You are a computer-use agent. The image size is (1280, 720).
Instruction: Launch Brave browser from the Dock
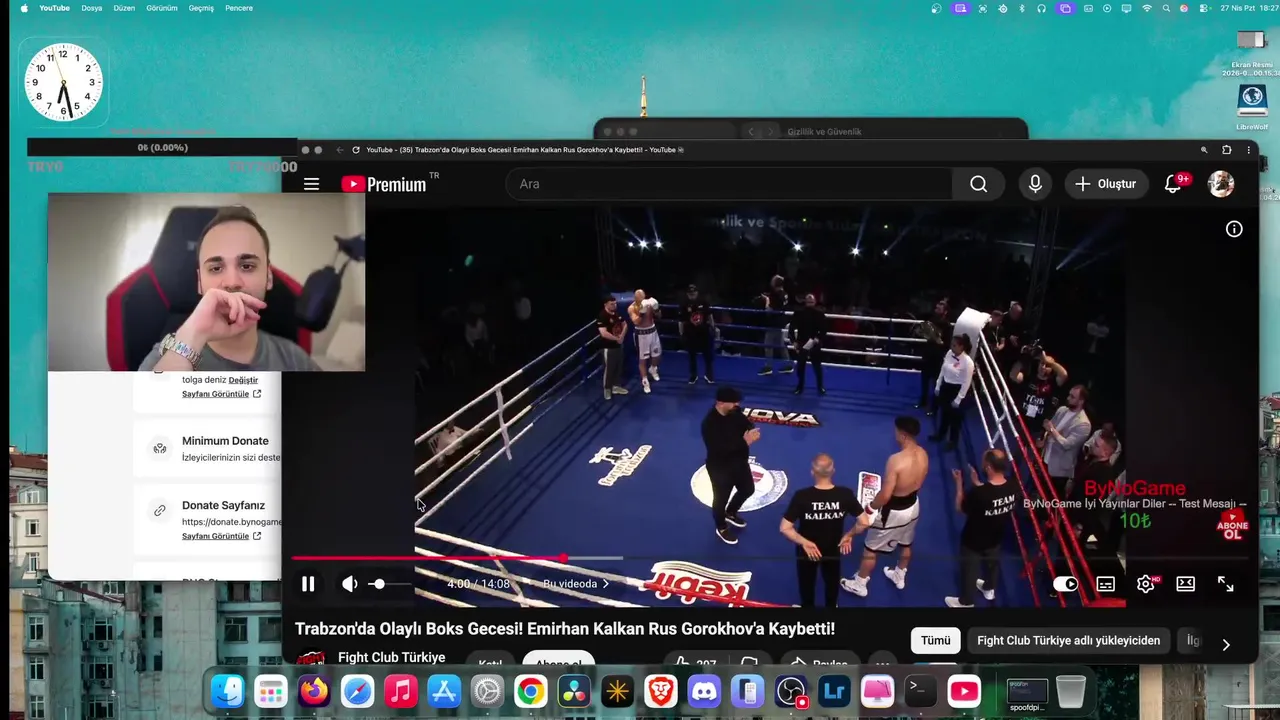tap(661, 691)
